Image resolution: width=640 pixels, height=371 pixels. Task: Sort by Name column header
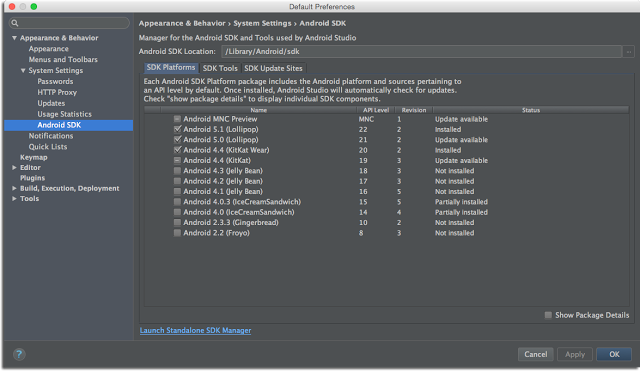[258, 110]
